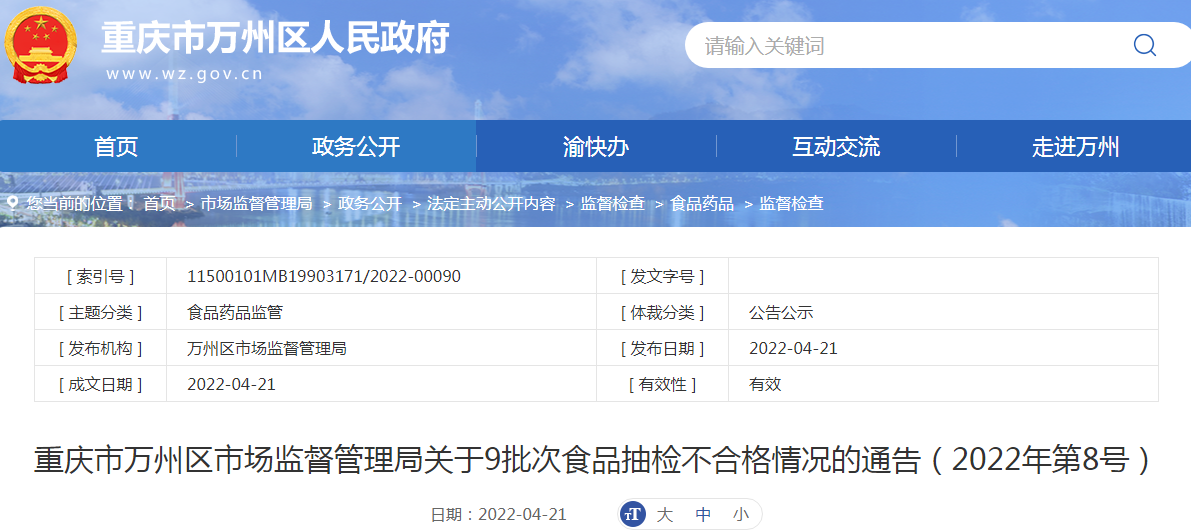Screen dimensions: 1191x532
Task: Click the [ 发布日期 ] label cell
Action: (x=662, y=349)
